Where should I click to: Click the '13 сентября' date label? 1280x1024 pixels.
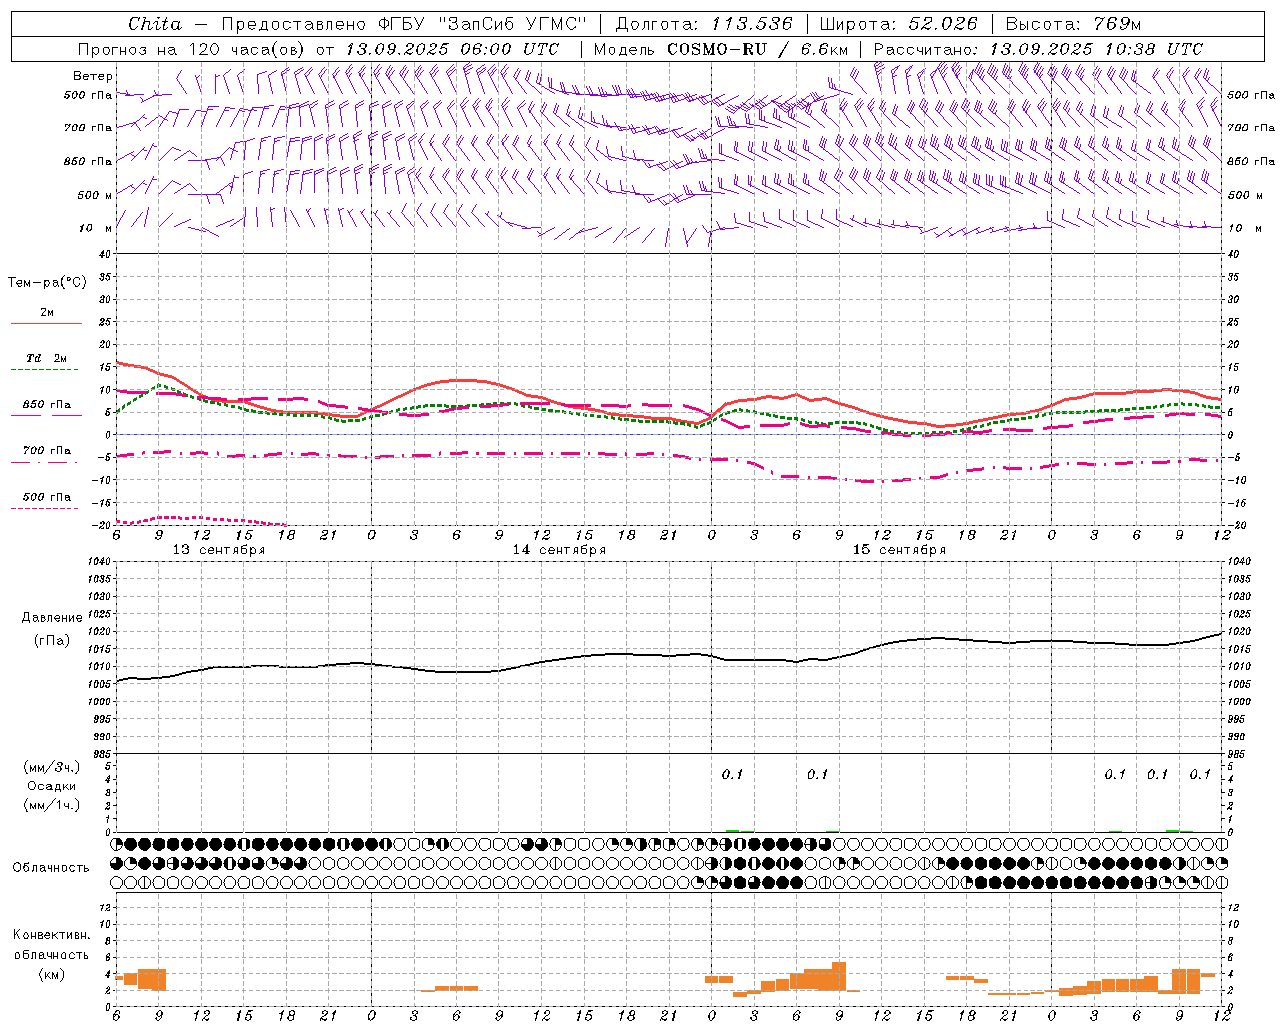(219, 549)
